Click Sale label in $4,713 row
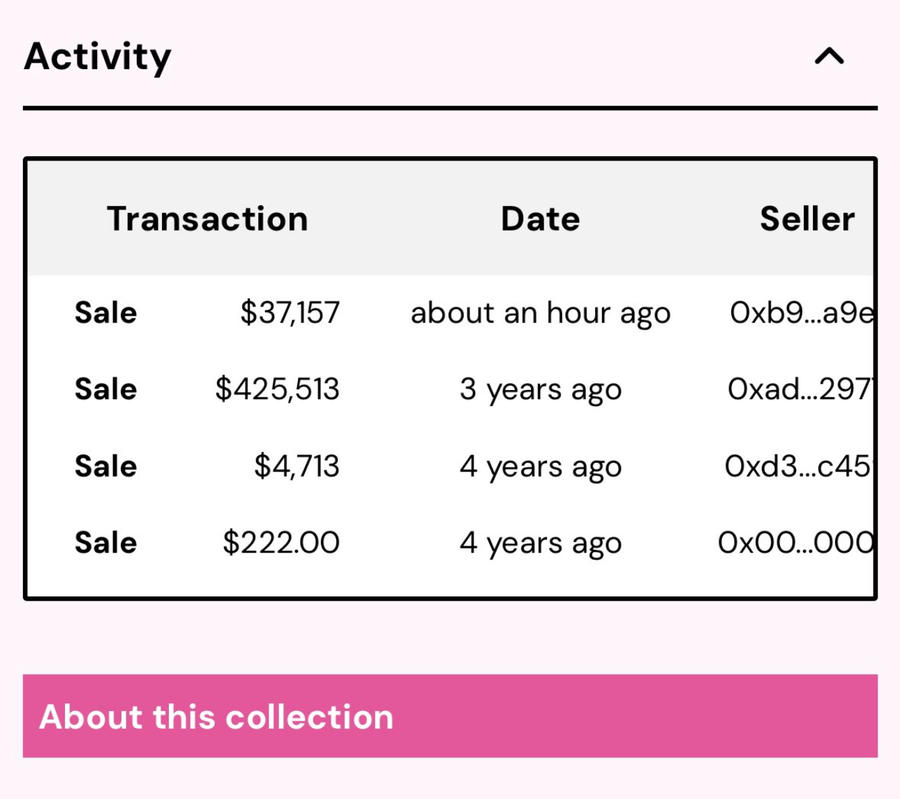 [x=105, y=466]
